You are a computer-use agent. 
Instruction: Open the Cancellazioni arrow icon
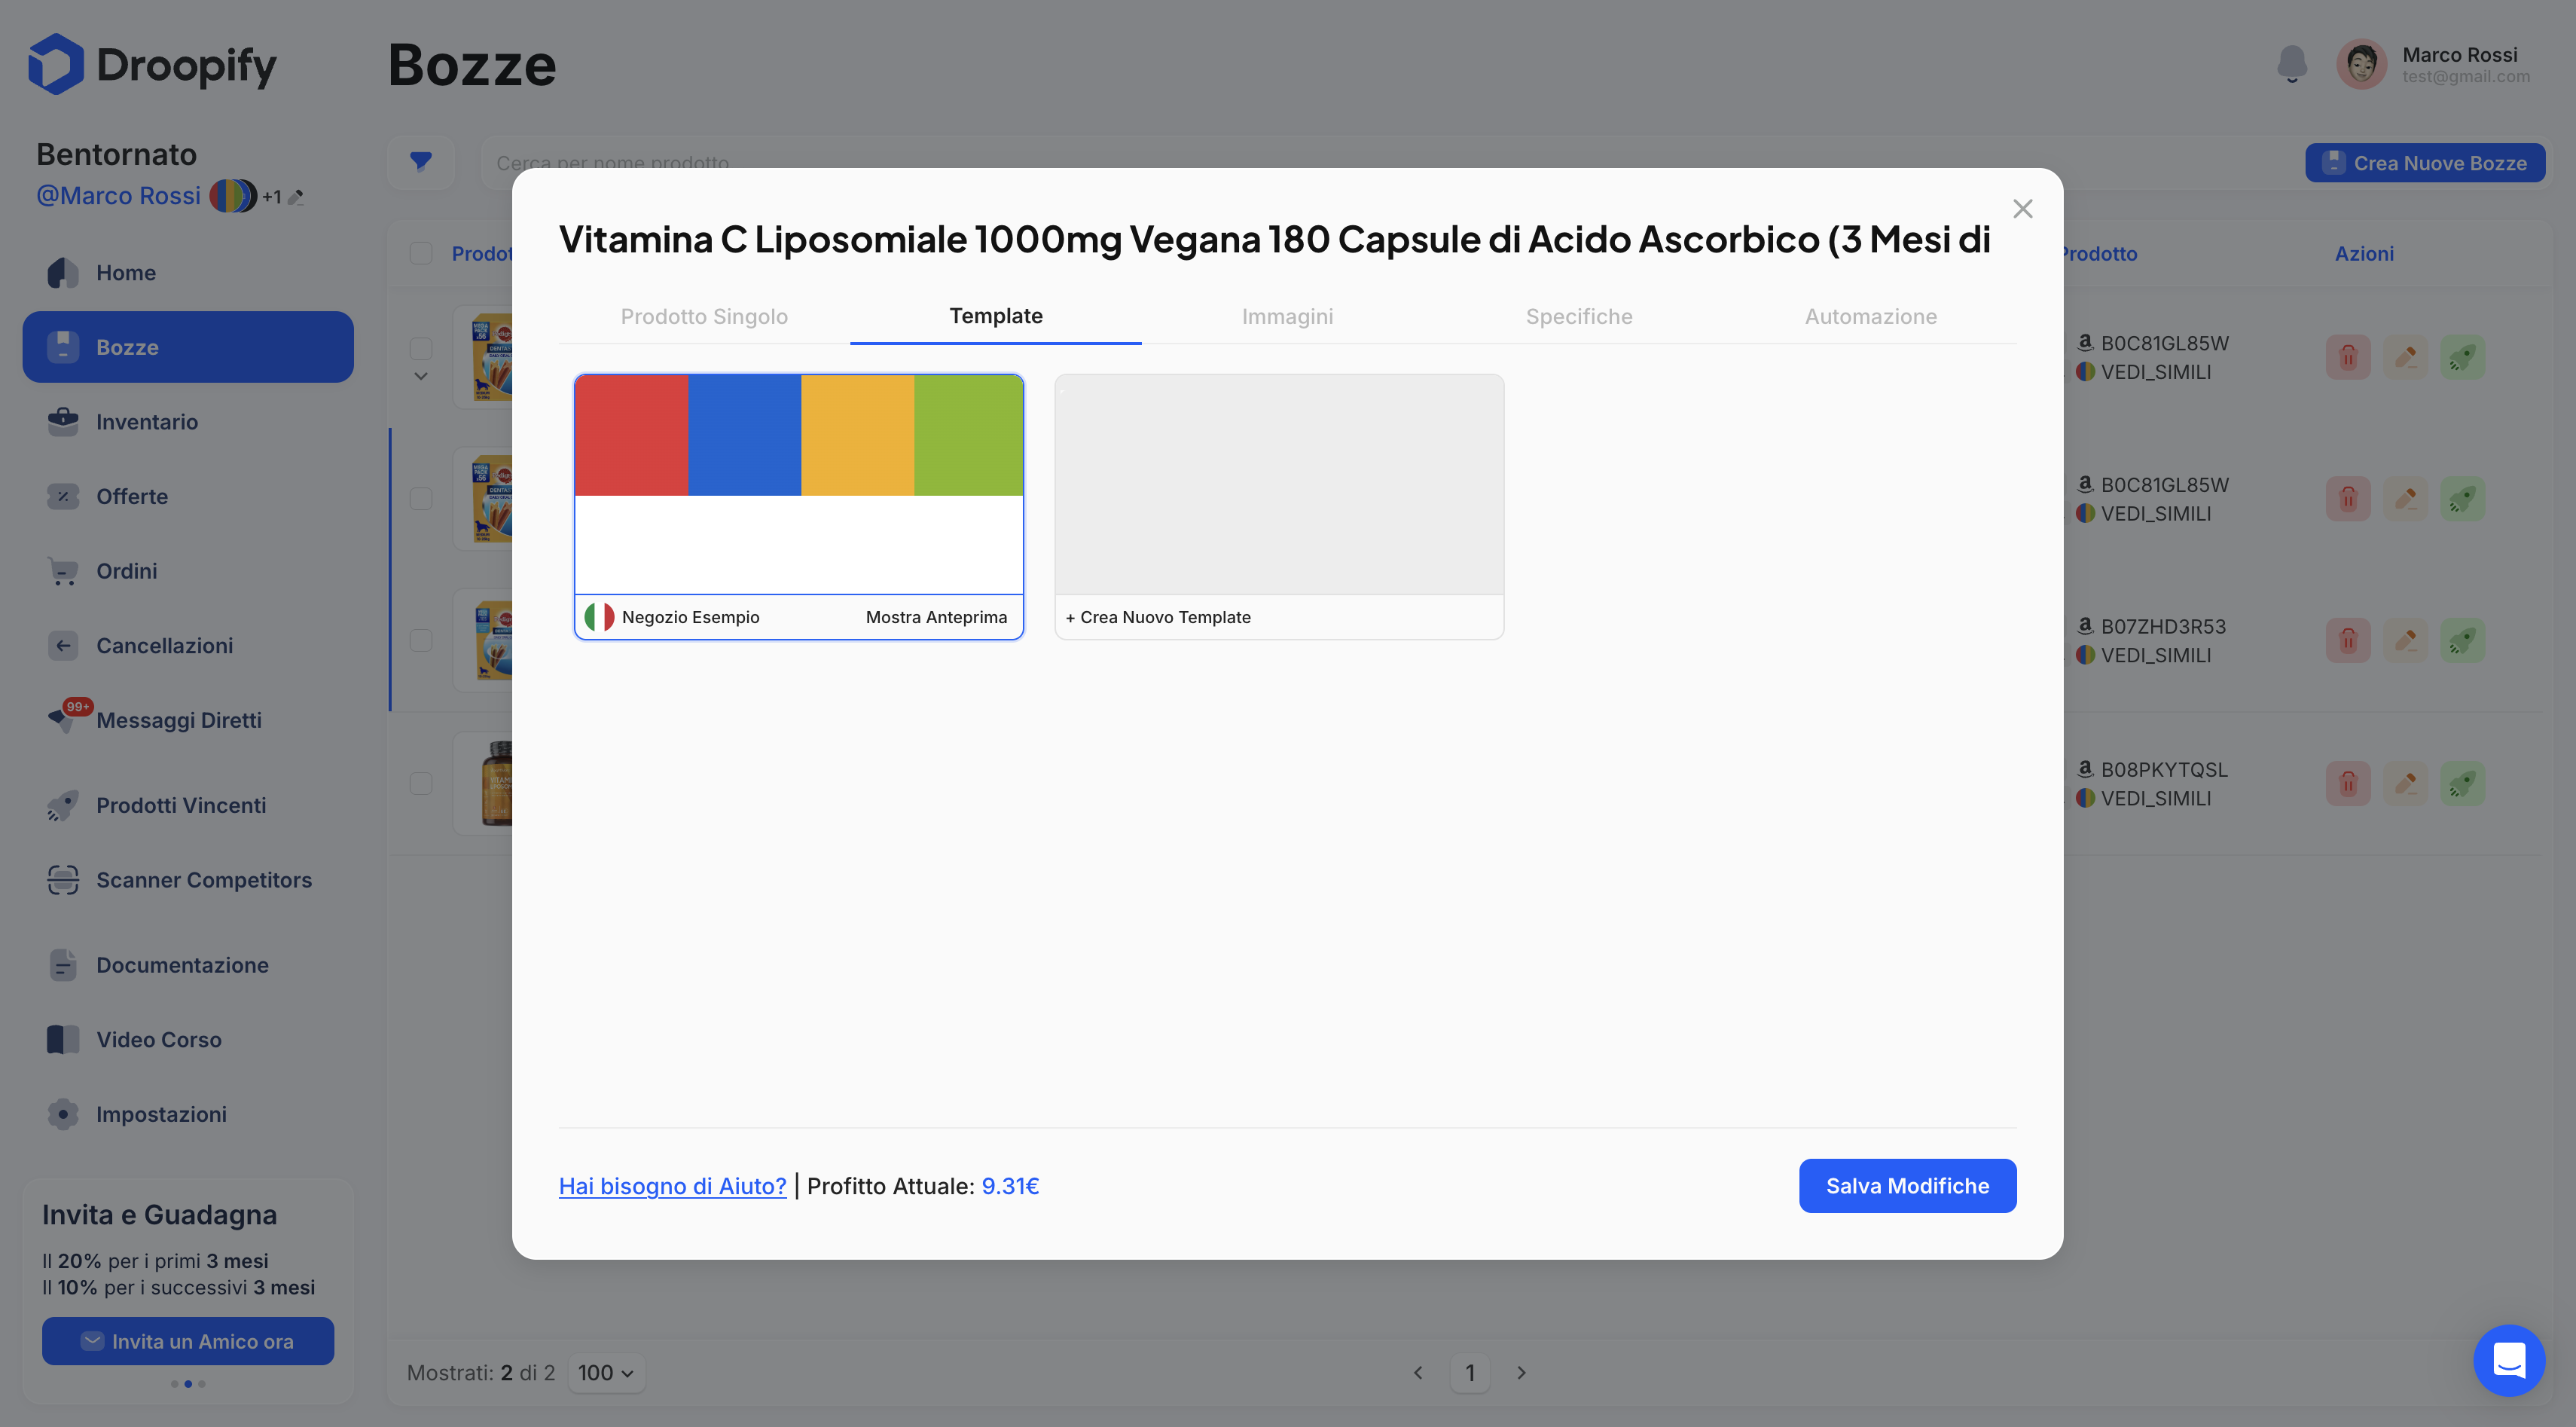63,645
